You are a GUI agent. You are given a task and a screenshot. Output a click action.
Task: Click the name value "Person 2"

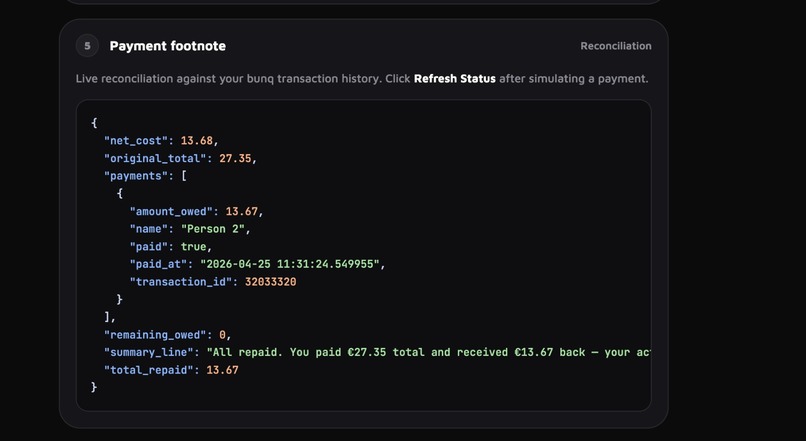click(x=213, y=229)
